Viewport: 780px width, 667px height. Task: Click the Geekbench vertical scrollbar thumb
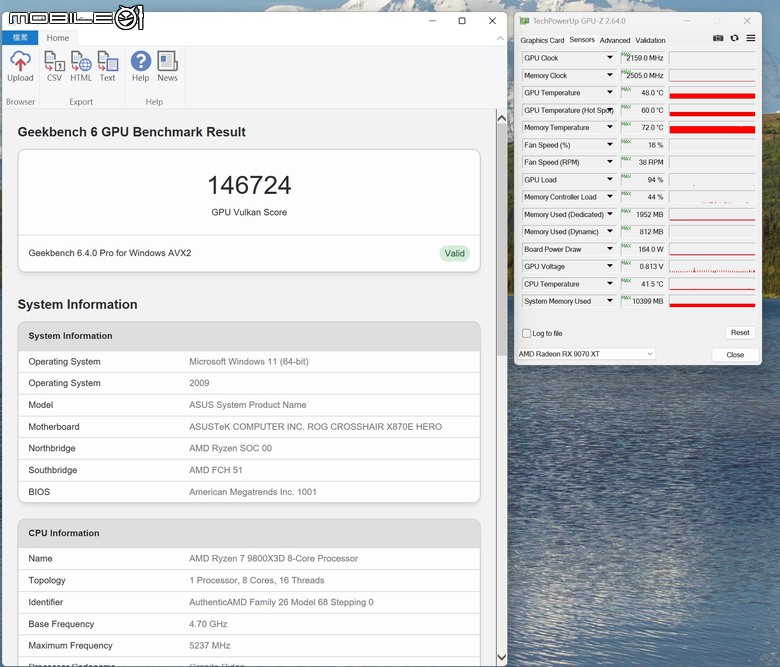click(501, 240)
